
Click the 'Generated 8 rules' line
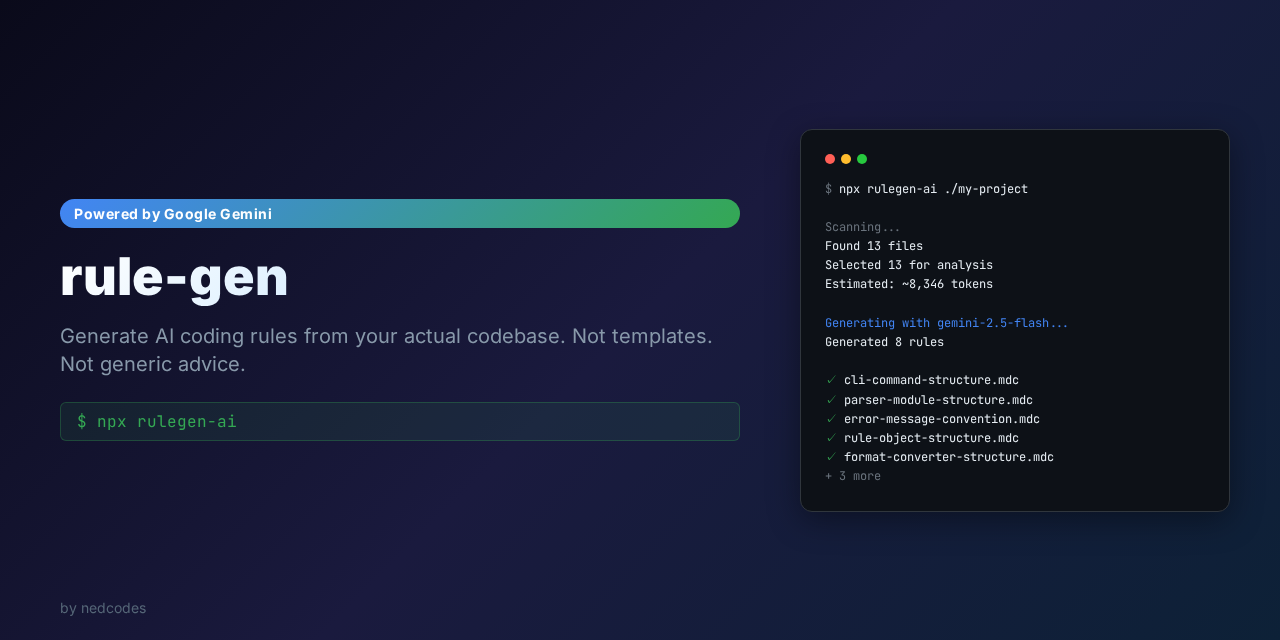click(x=884, y=342)
